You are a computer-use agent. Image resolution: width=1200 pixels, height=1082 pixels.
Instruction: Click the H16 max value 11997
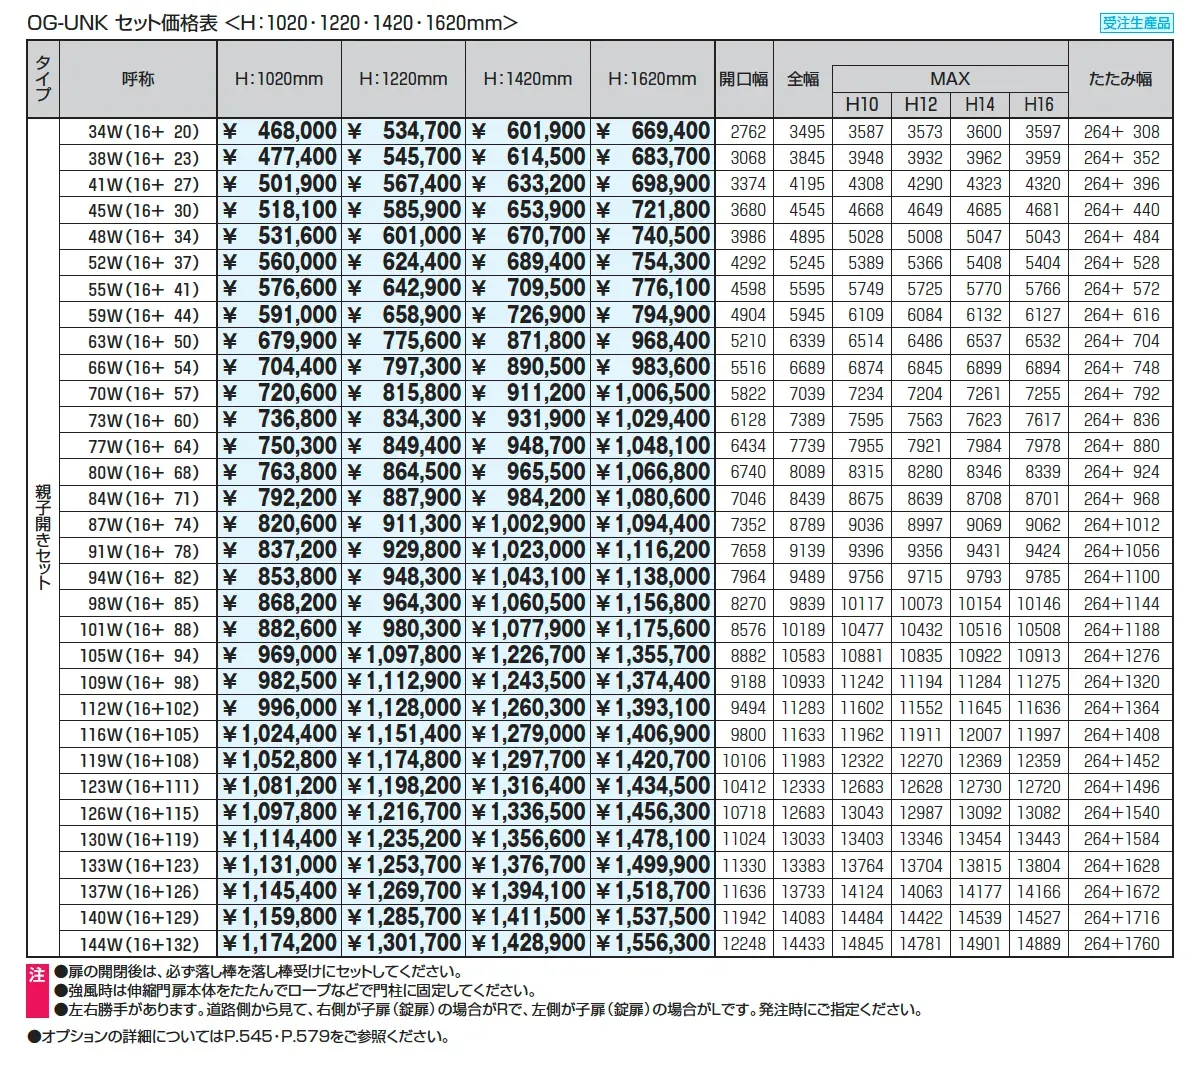coord(1039,735)
